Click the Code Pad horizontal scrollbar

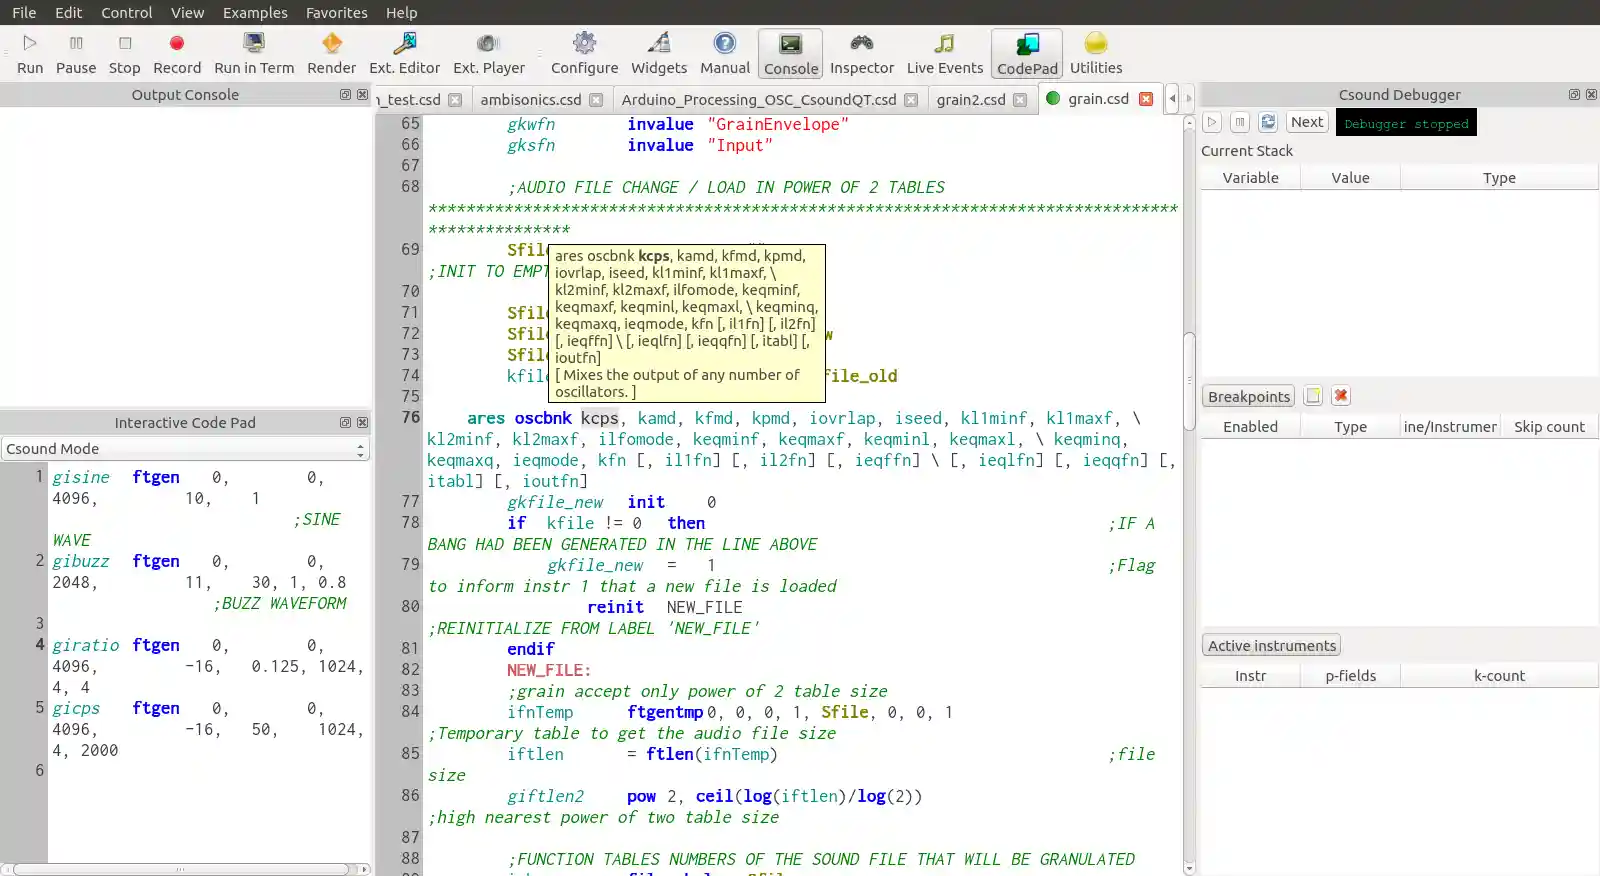(x=185, y=869)
